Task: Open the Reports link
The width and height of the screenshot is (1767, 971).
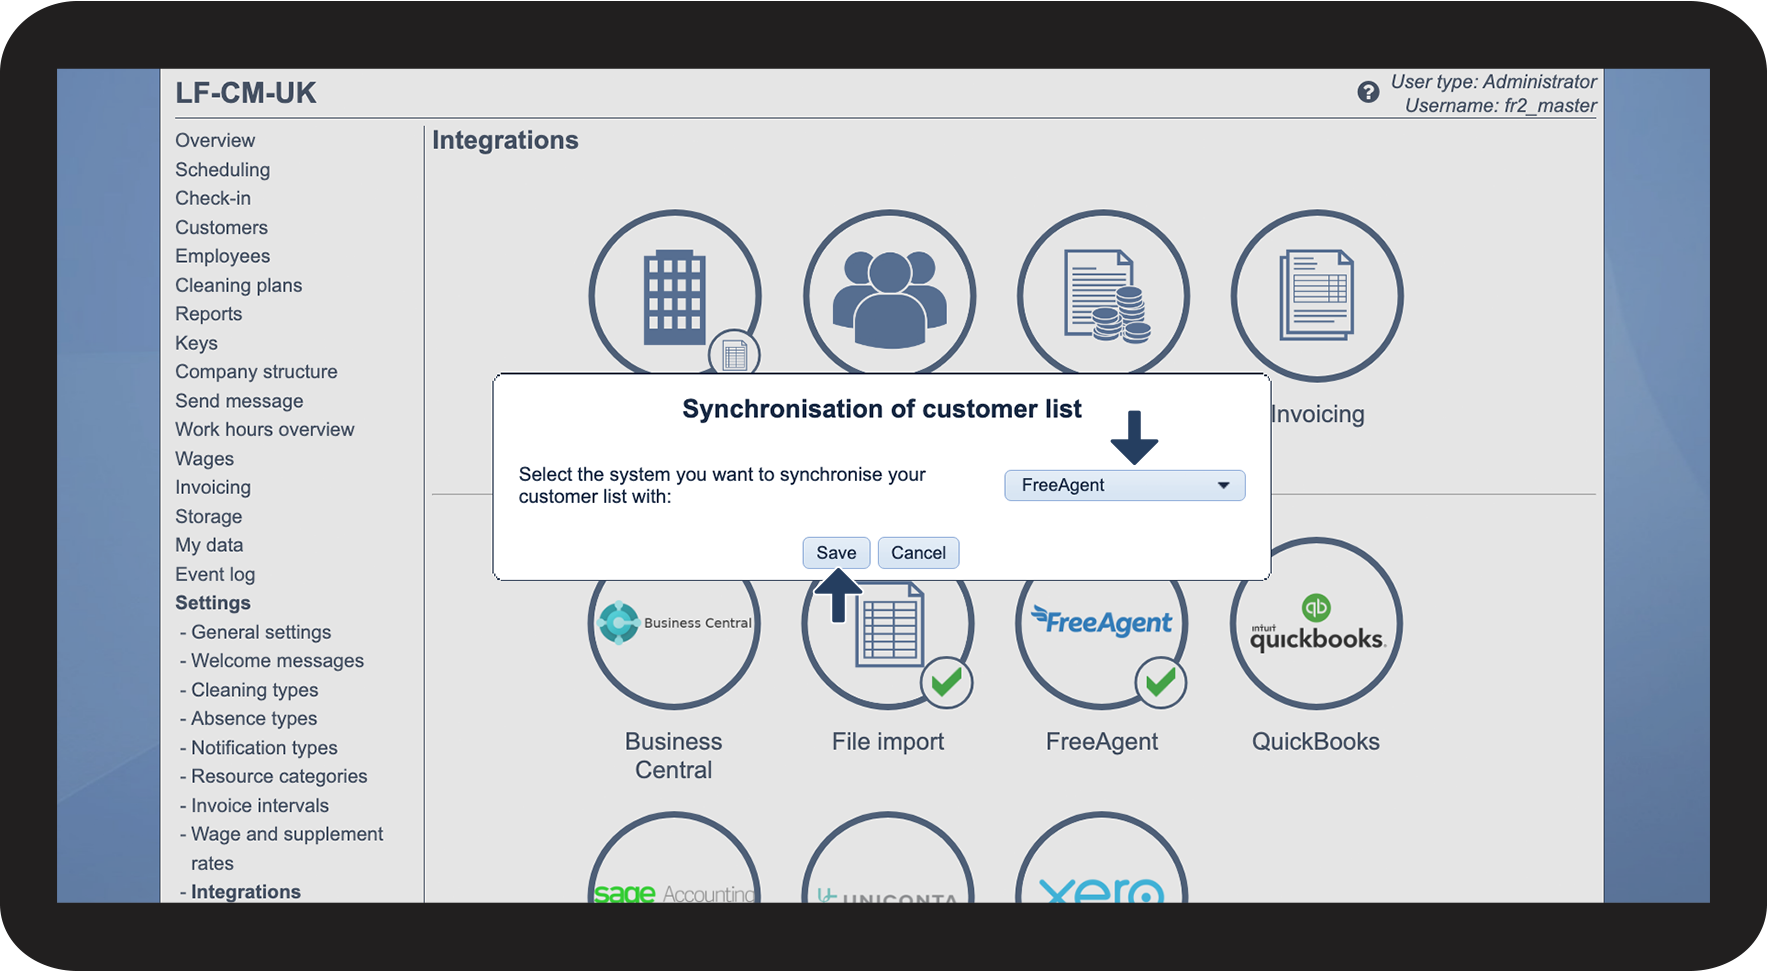Action: 208,314
